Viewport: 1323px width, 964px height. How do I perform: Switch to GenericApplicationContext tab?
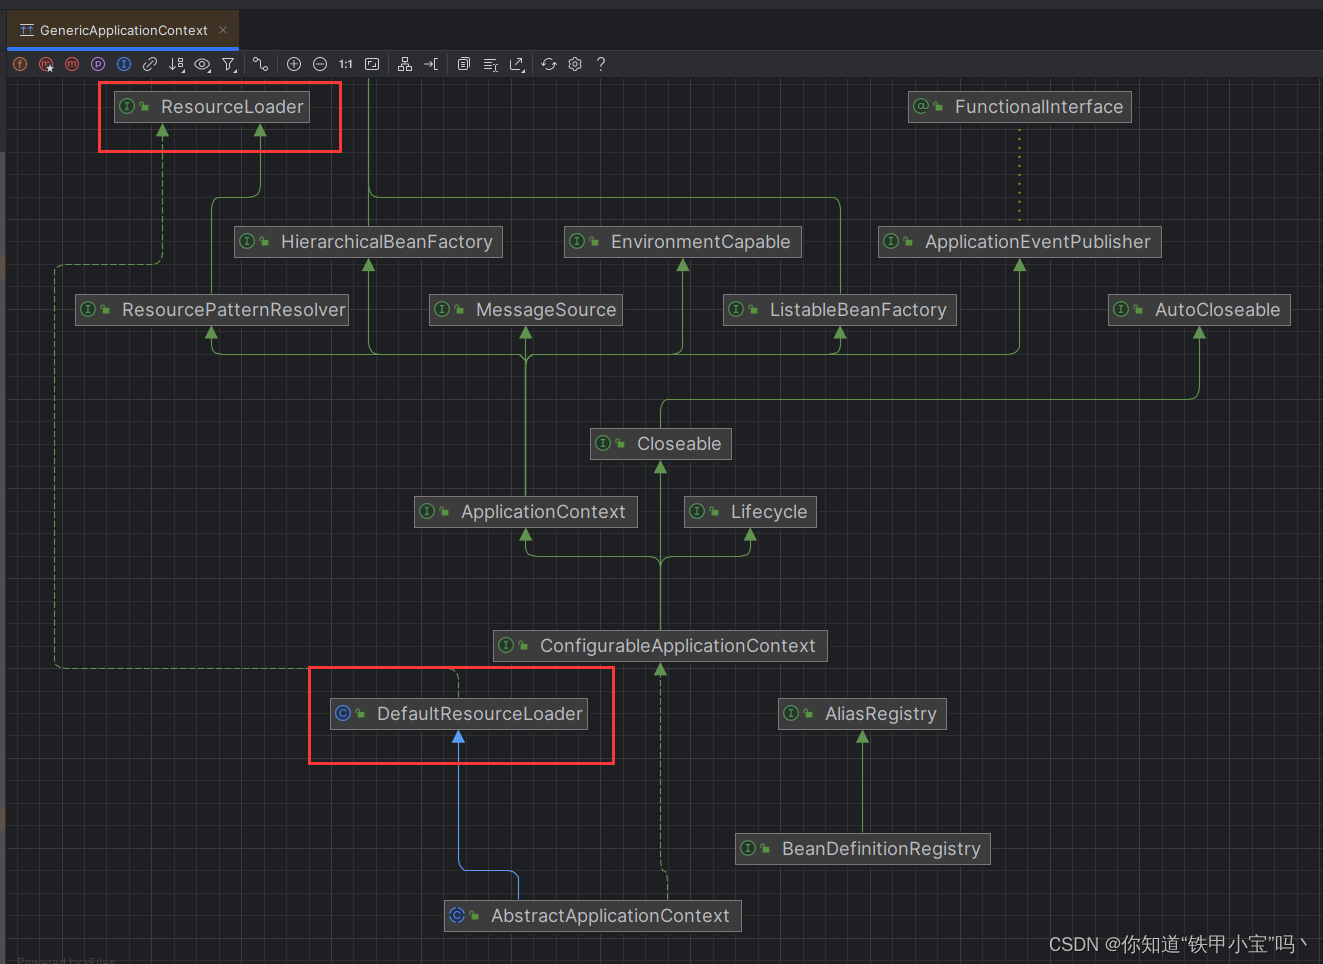[x=124, y=30]
